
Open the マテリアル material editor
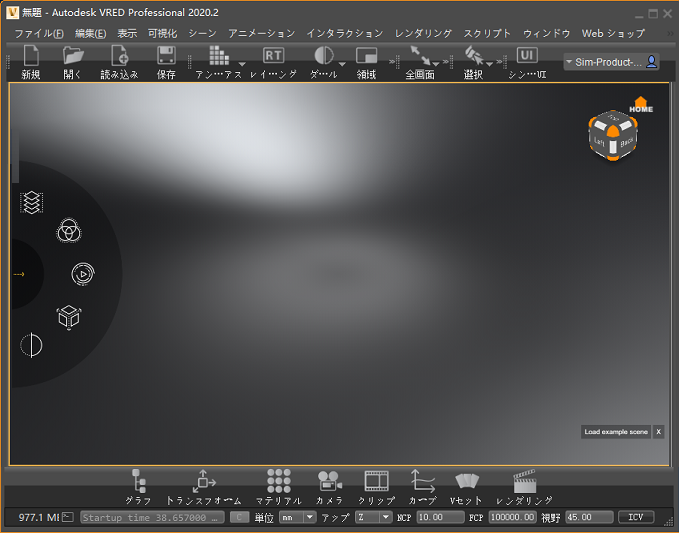(x=278, y=488)
